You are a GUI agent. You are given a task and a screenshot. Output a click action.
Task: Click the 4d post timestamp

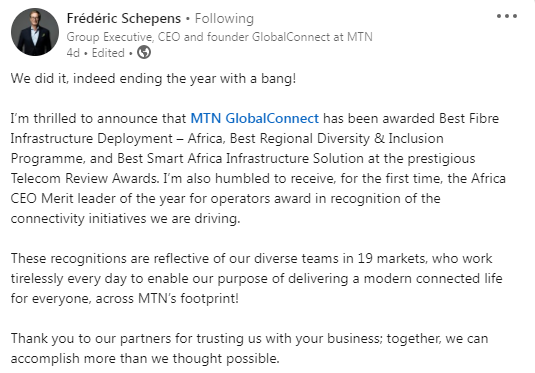[x=73, y=53]
